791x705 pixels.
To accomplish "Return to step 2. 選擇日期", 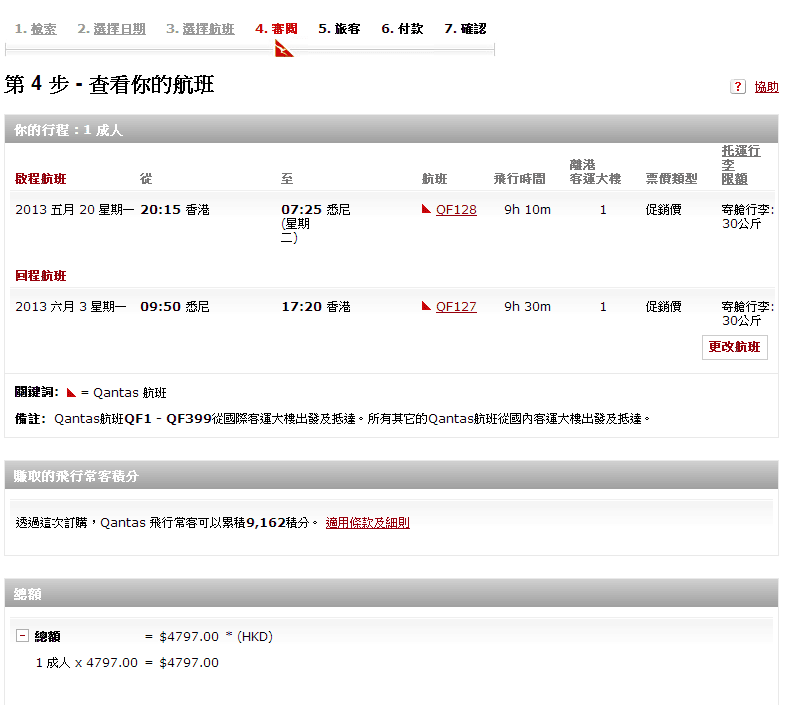I will click(111, 29).
